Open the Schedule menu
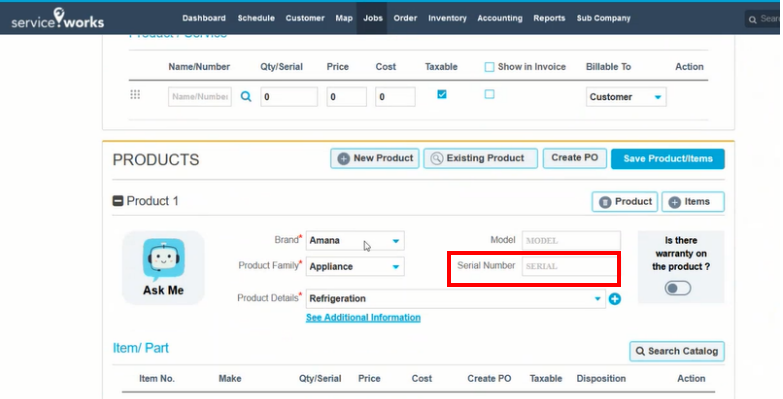This screenshot has width=783, height=399. coord(256,18)
